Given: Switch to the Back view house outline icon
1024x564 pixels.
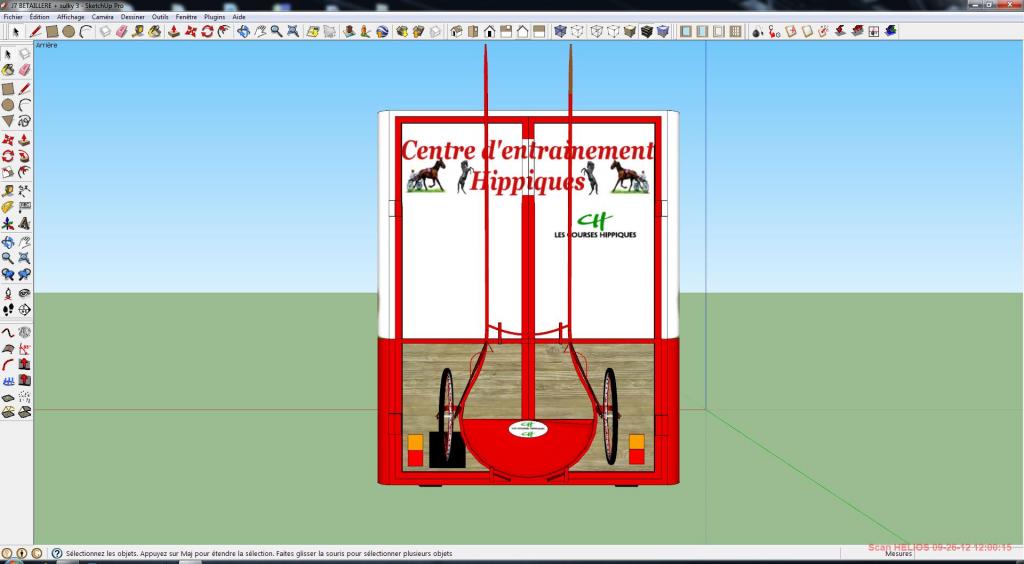Looking at the screenshot, I should click(x=522, y=31).
